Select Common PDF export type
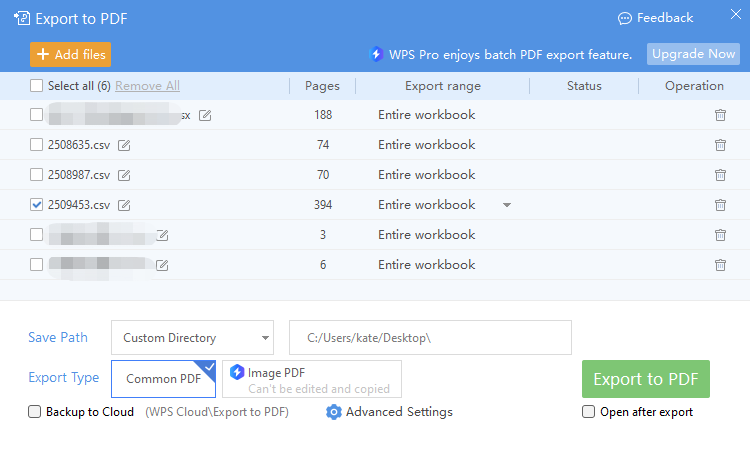 coord(163,379)
